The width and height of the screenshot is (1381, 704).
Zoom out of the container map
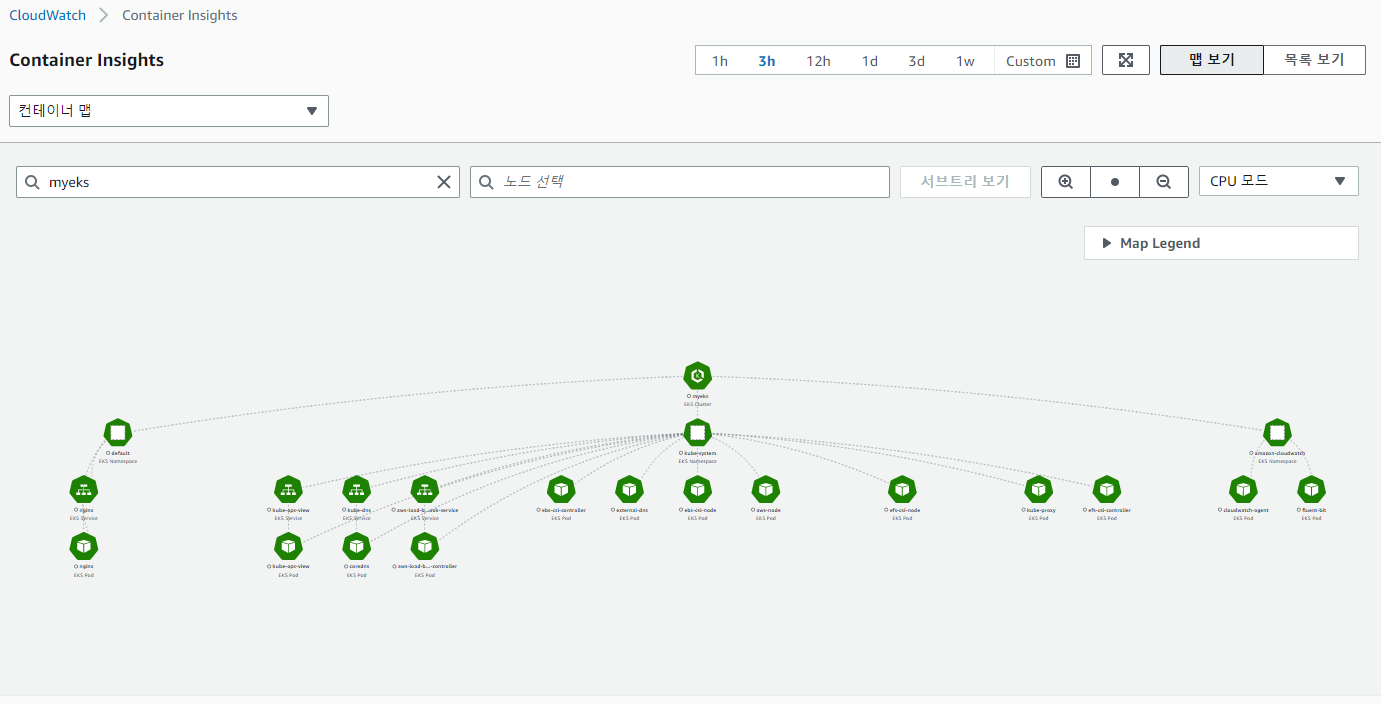click(x=1164, y=182)
